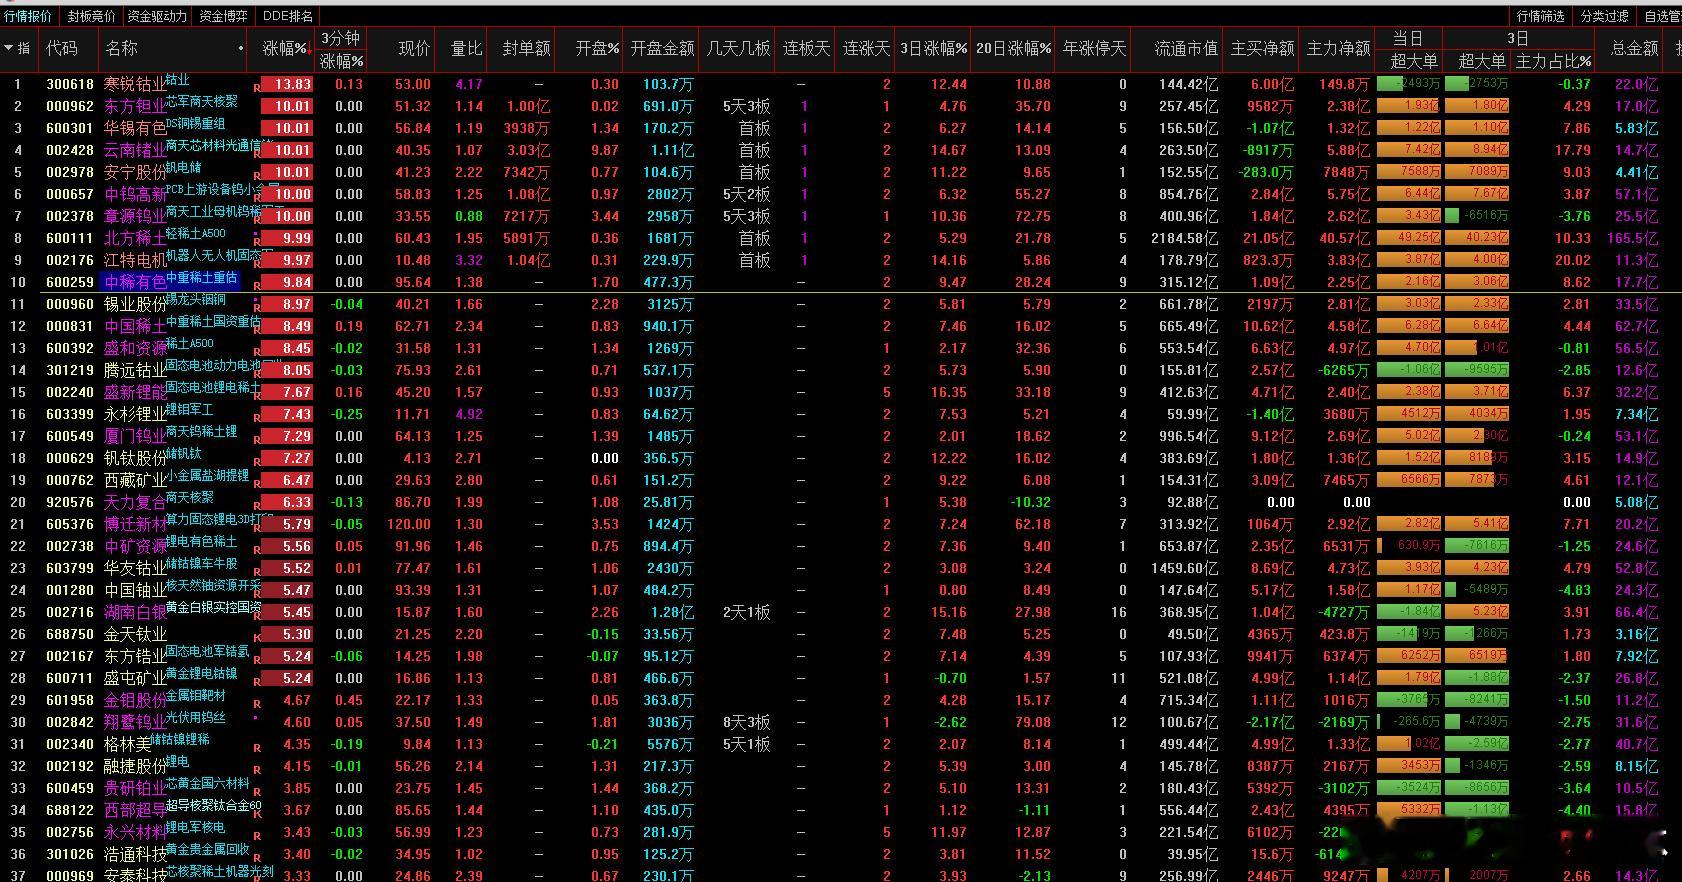Click stock code 002978
Screen dimensions: 1682x882
click(70, 173)
